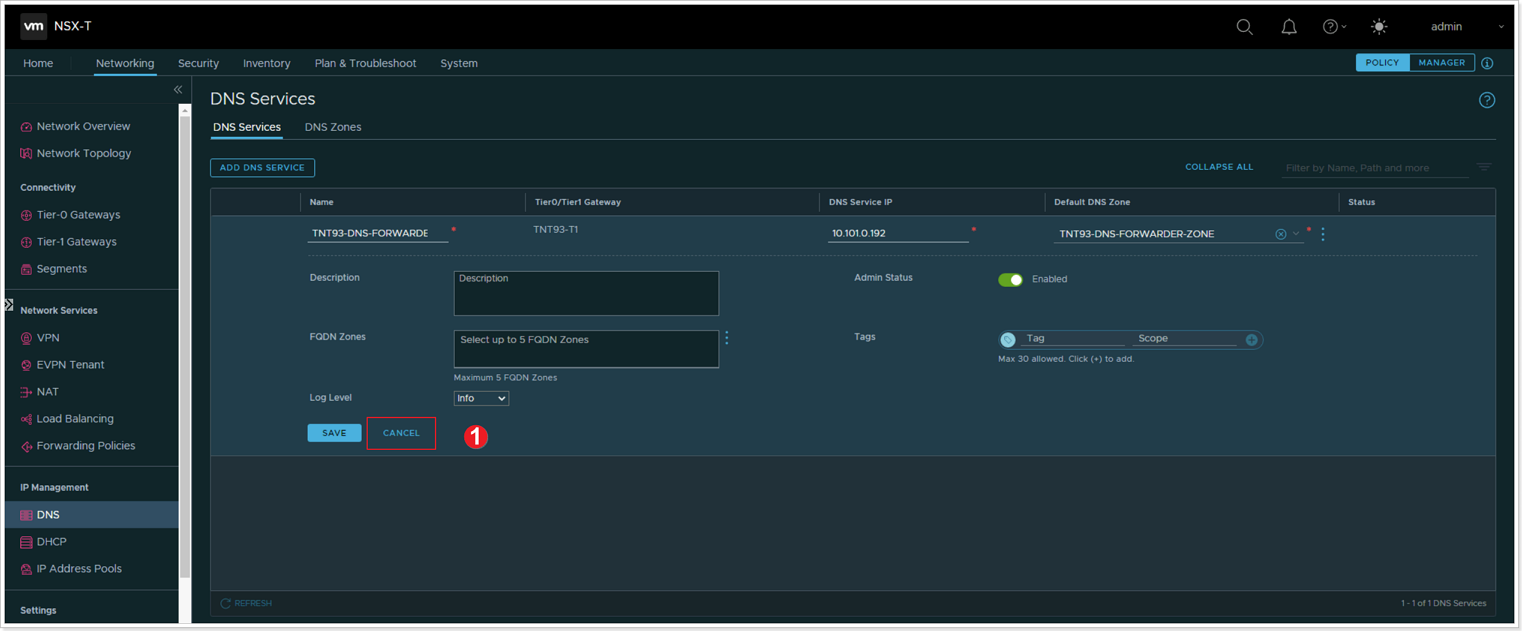Open the help menu in top bar
Viewport: 1522px width, 631px height.
1334,27
